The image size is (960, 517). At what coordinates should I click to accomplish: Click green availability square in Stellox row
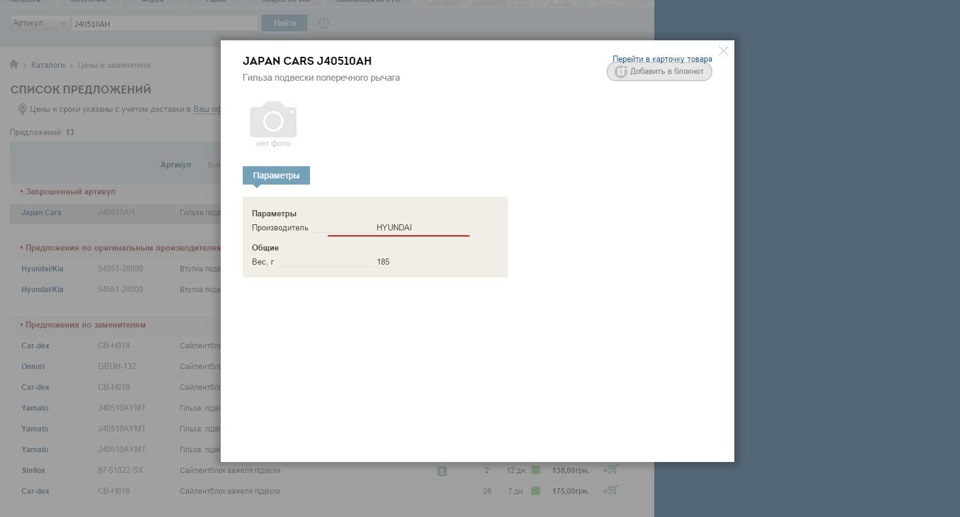536,470
